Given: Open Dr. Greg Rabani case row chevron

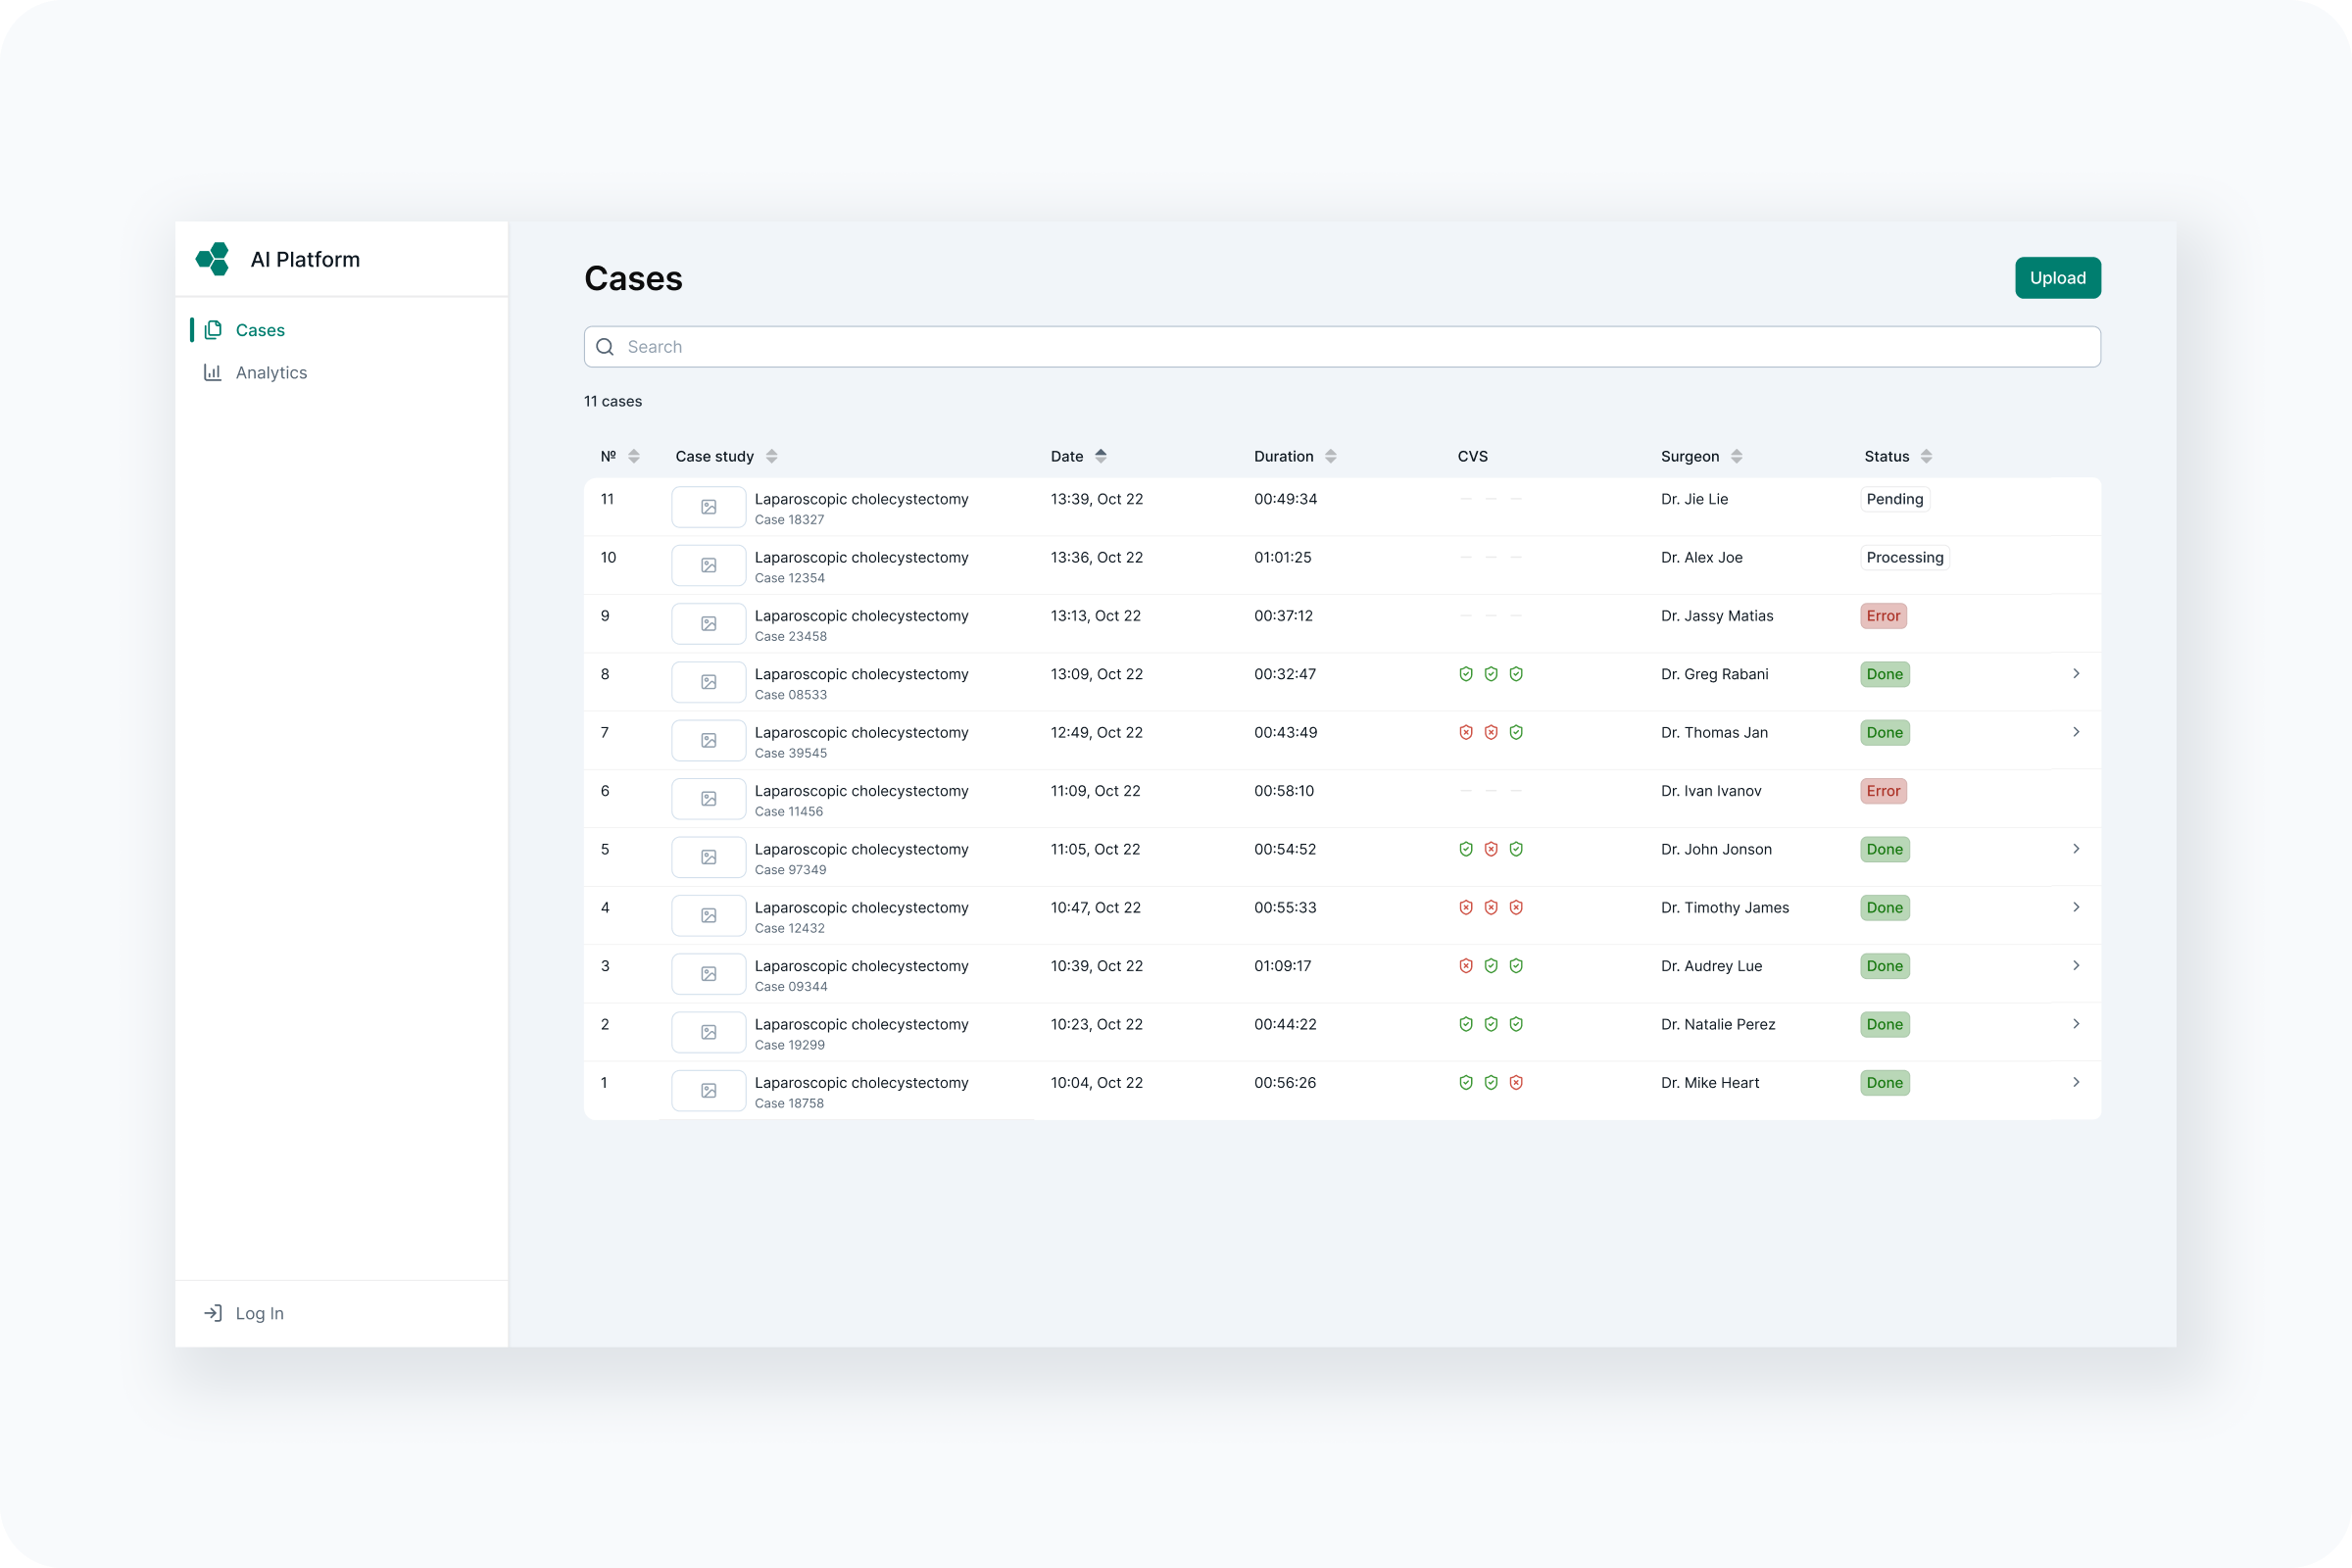Looking at the screenshot, I should coord(2076,674).
